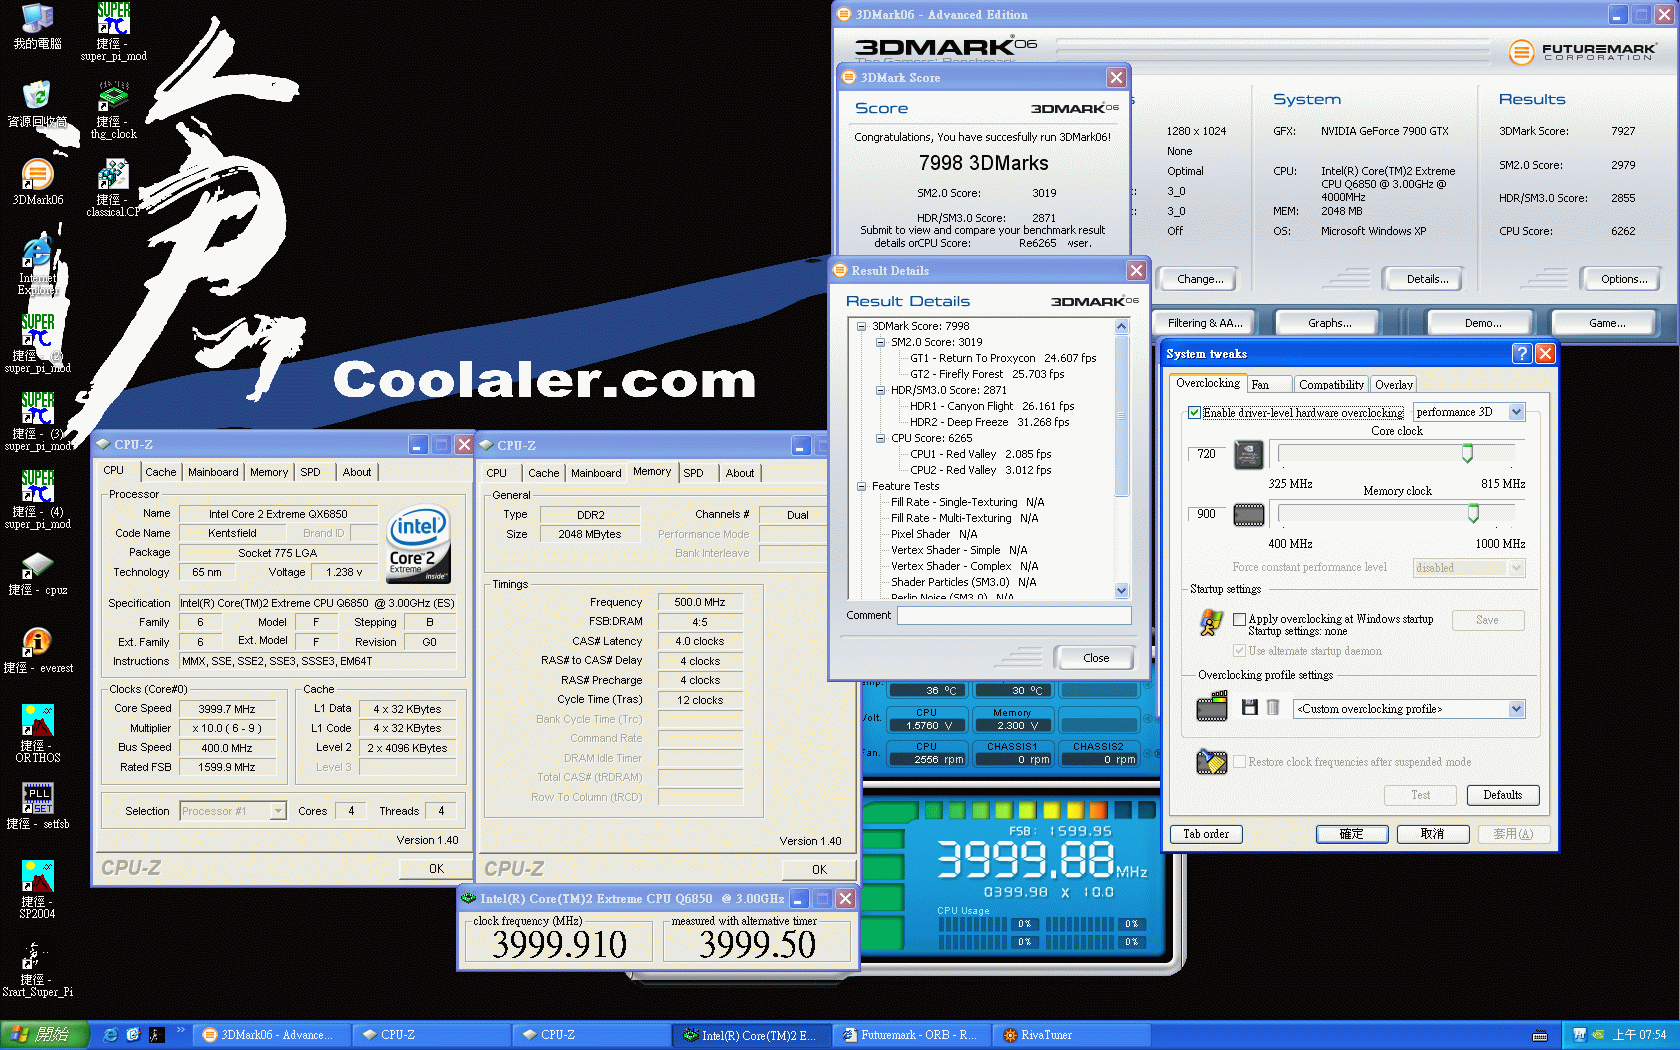Open the Srart_Super_Pi desktop shortcut
This screenshot has width=1680, height=1050.
(x=37, y=967)
